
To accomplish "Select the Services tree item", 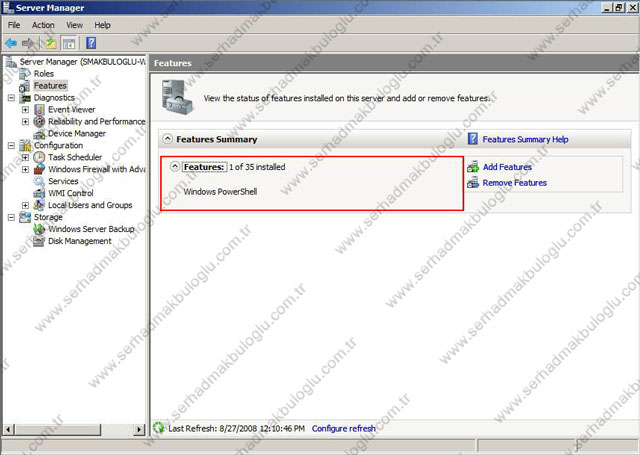I will (x=63, y=181).
